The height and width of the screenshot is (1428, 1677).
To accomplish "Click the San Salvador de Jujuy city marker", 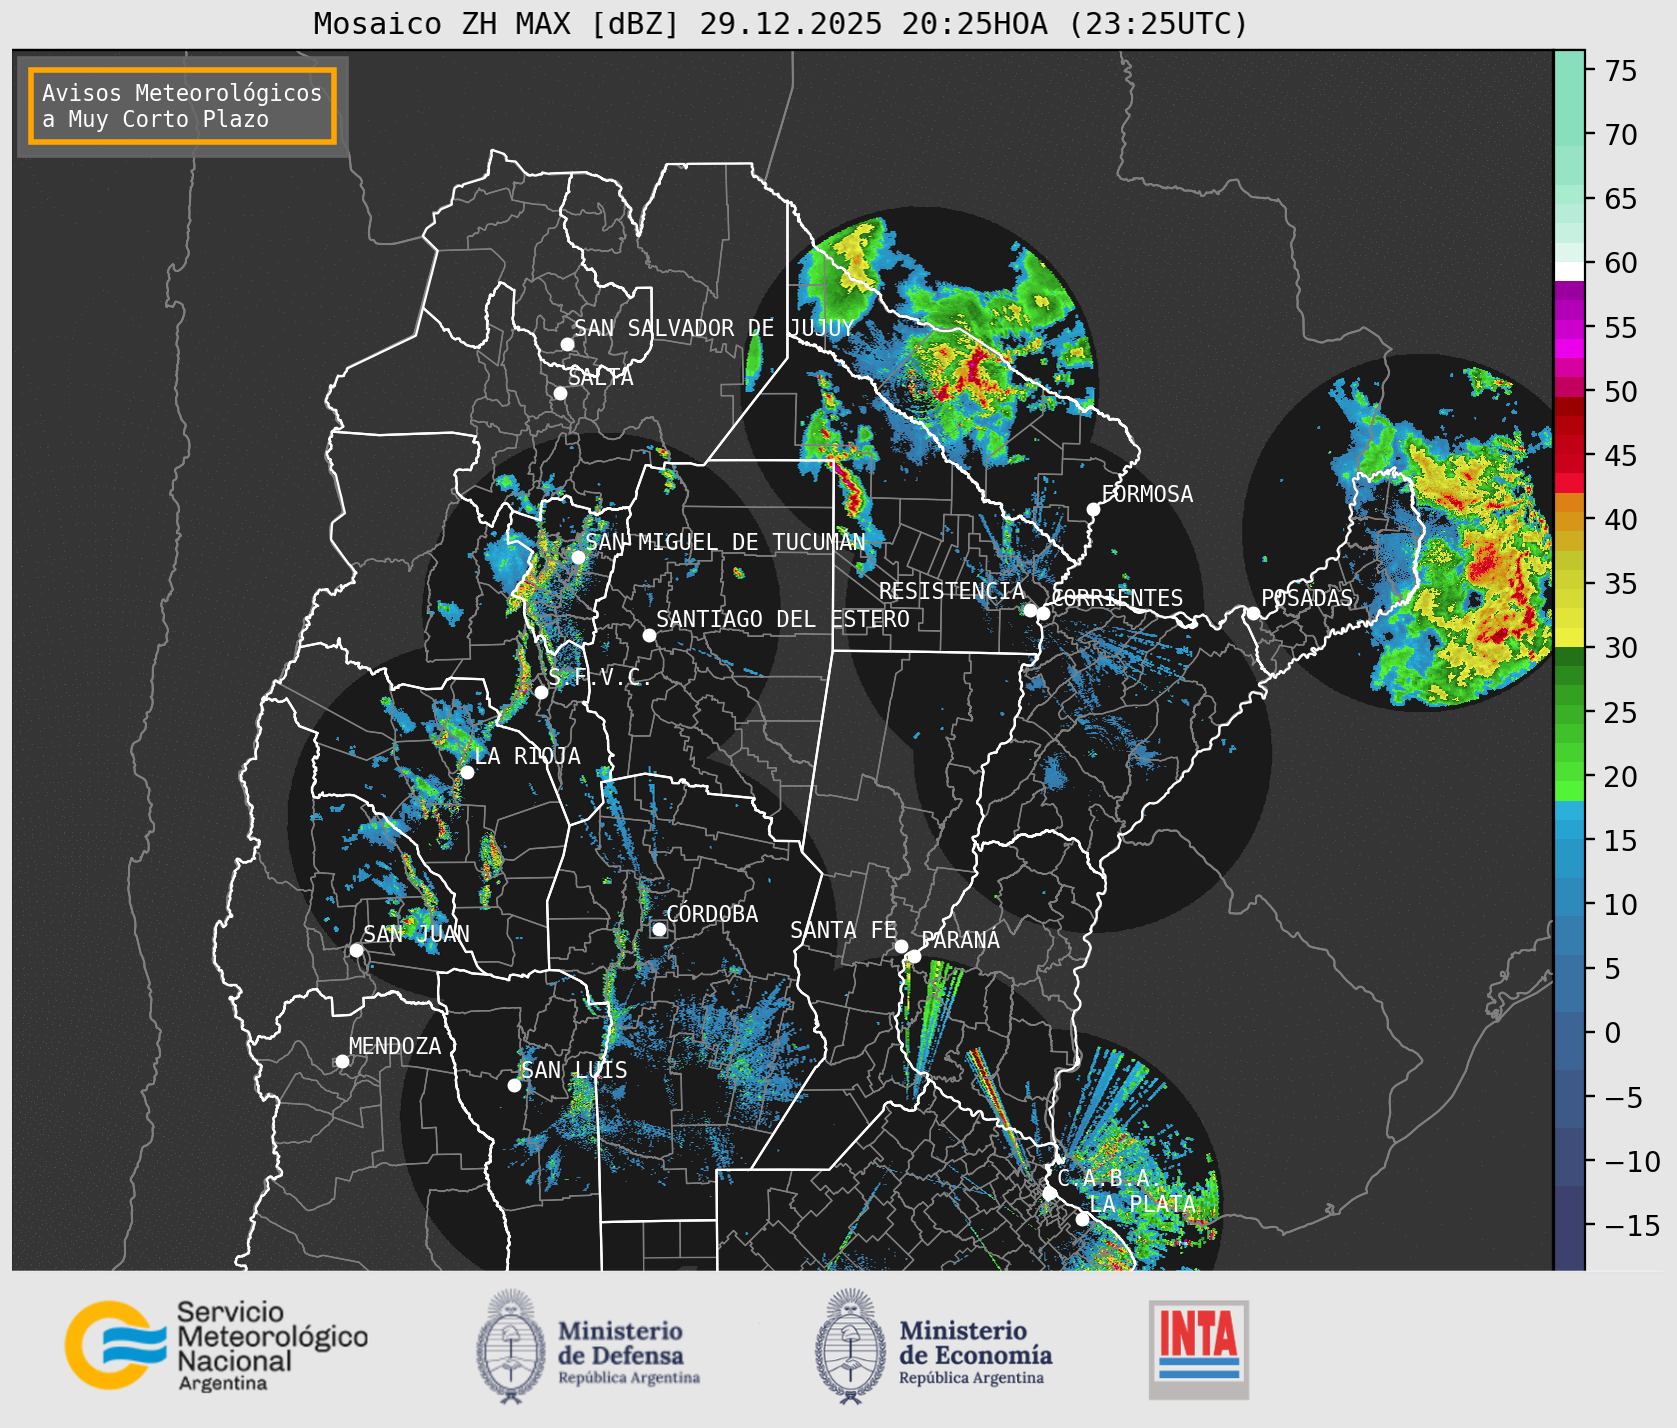I will tap(567, 344).
